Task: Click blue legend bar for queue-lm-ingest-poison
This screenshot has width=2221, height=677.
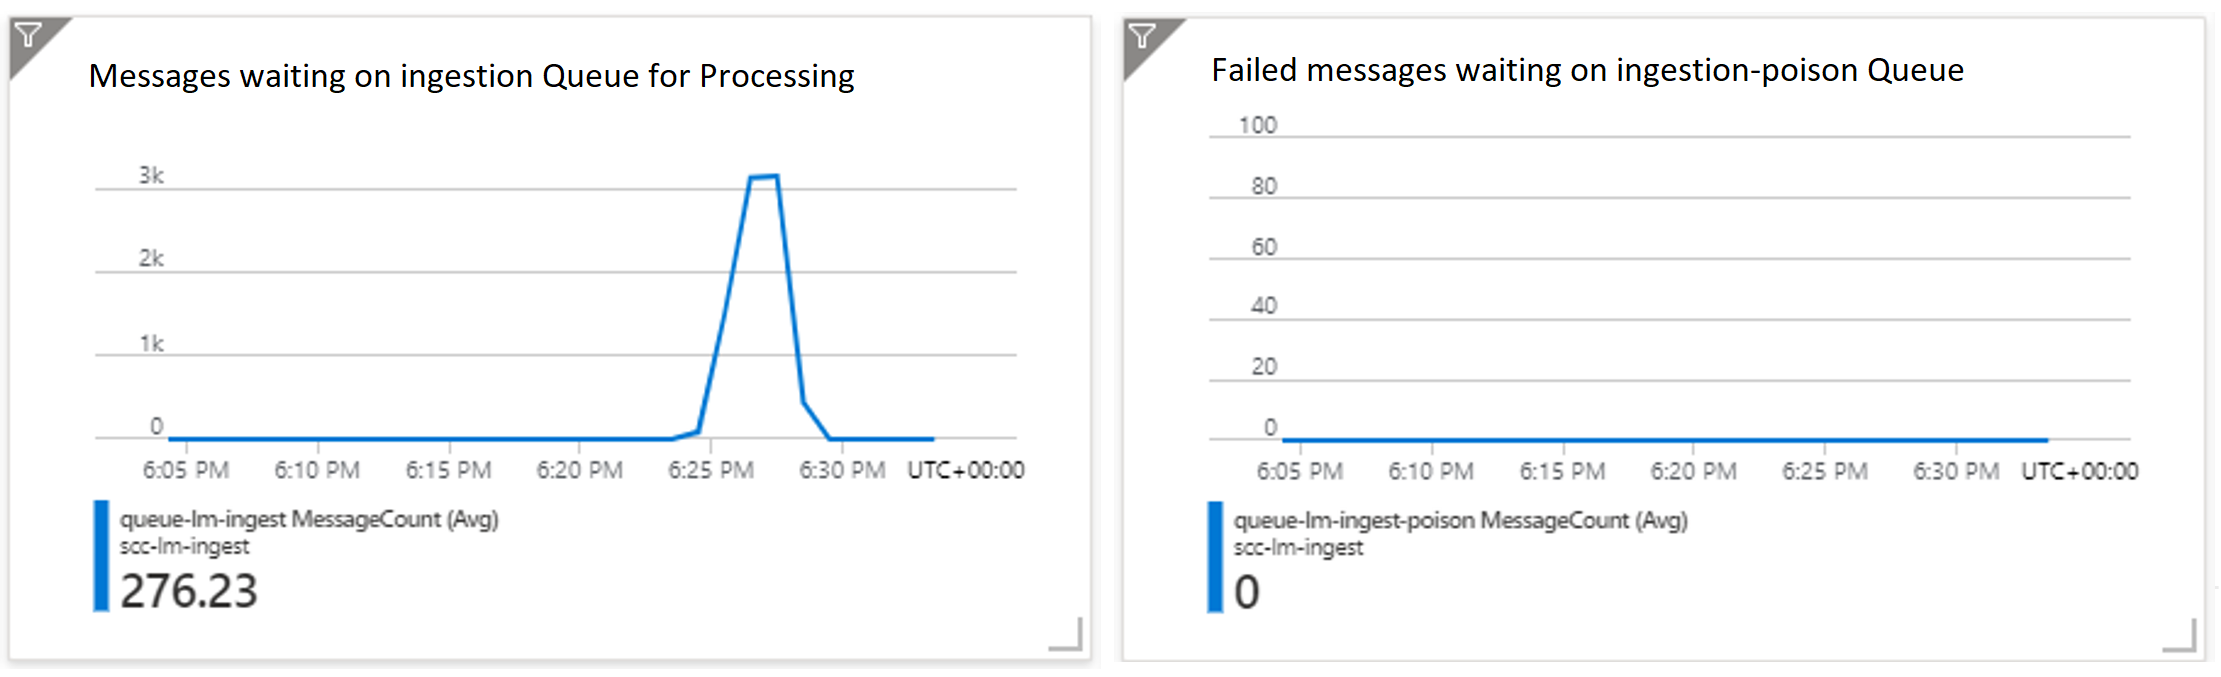Action: [1215, 557]
